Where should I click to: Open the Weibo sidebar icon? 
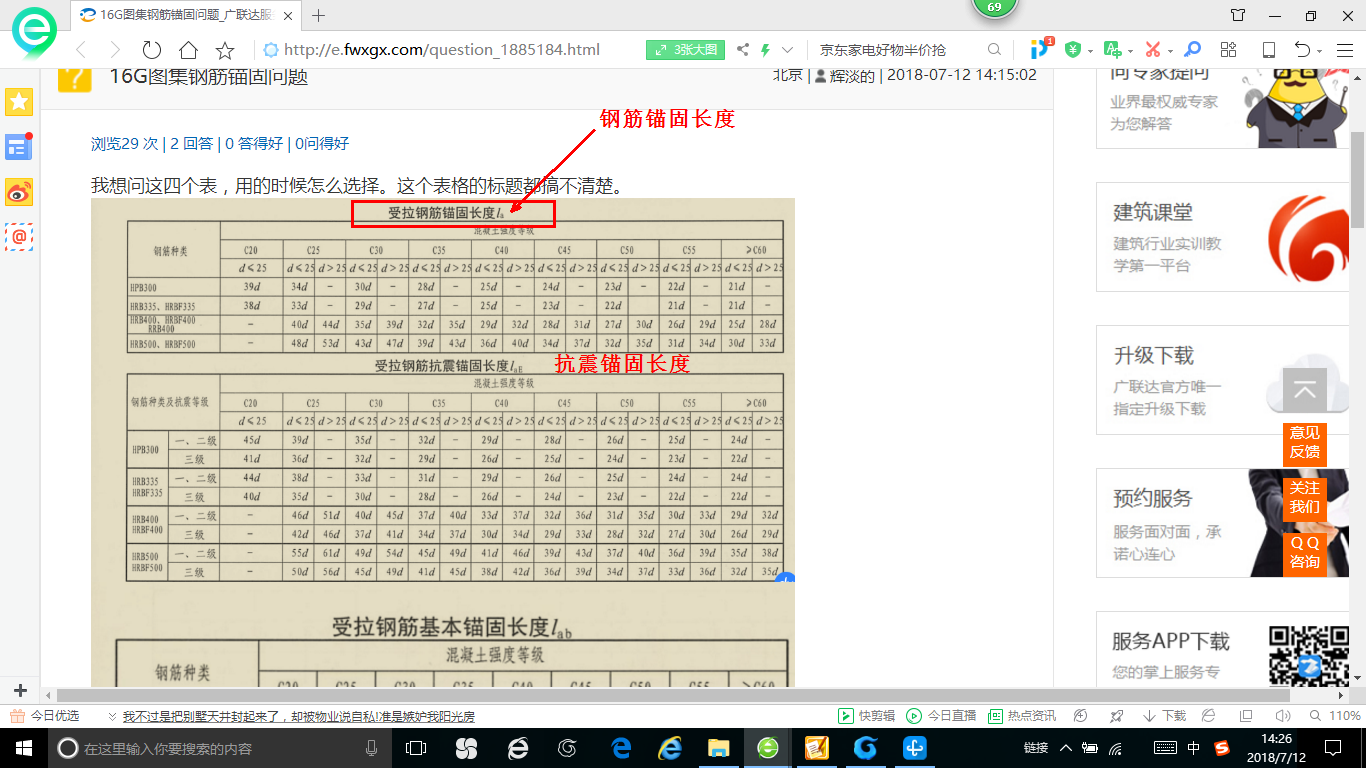click(x=19, y=192)
